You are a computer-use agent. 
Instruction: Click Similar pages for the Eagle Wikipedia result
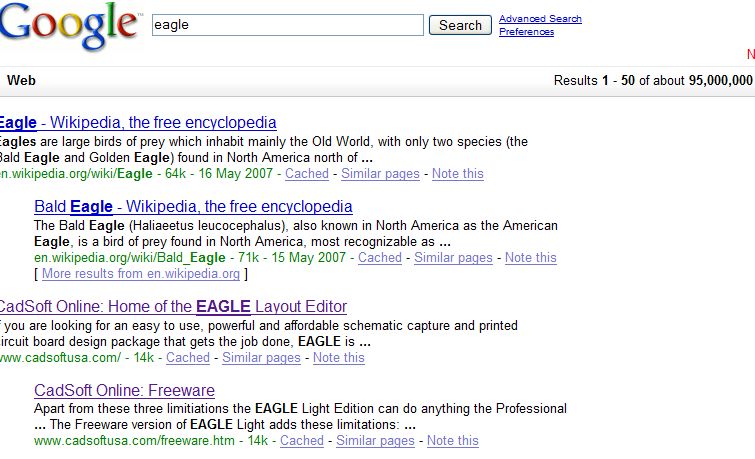pyautogui.click(x=380, y=174)
